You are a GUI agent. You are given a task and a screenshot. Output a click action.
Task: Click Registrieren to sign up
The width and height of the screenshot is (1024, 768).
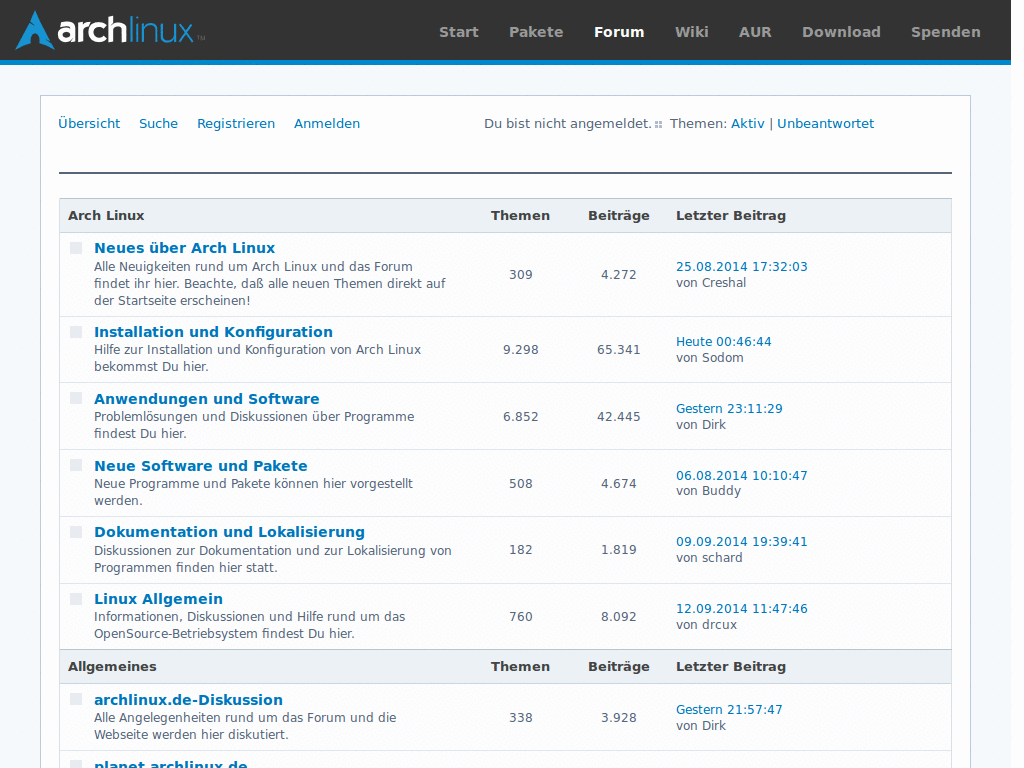click(236, 123)
